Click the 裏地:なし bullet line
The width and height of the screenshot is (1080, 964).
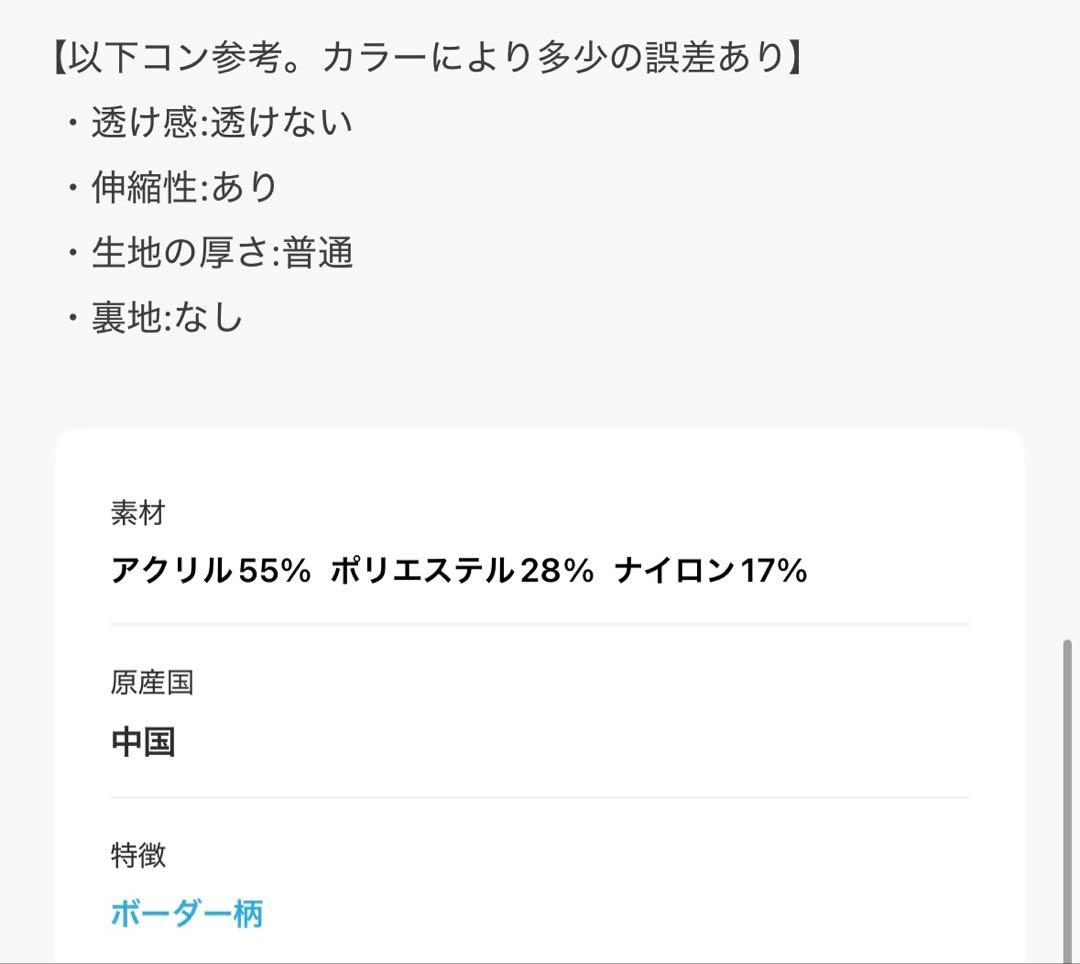(155, 317)
